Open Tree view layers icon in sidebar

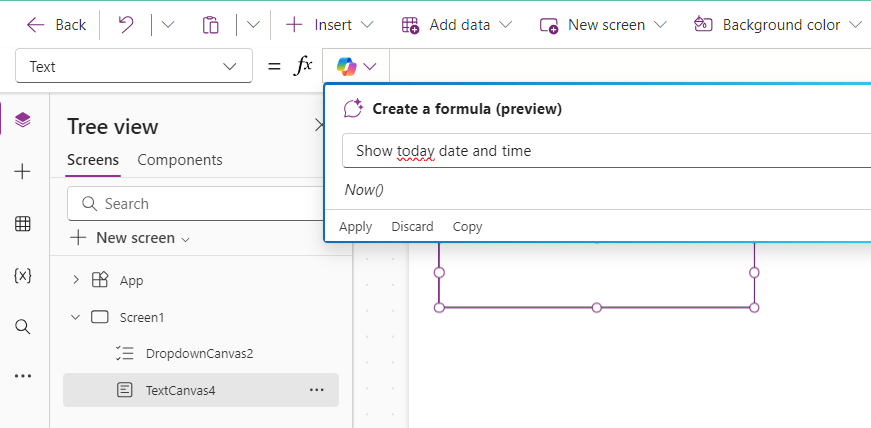coord(23,120)
